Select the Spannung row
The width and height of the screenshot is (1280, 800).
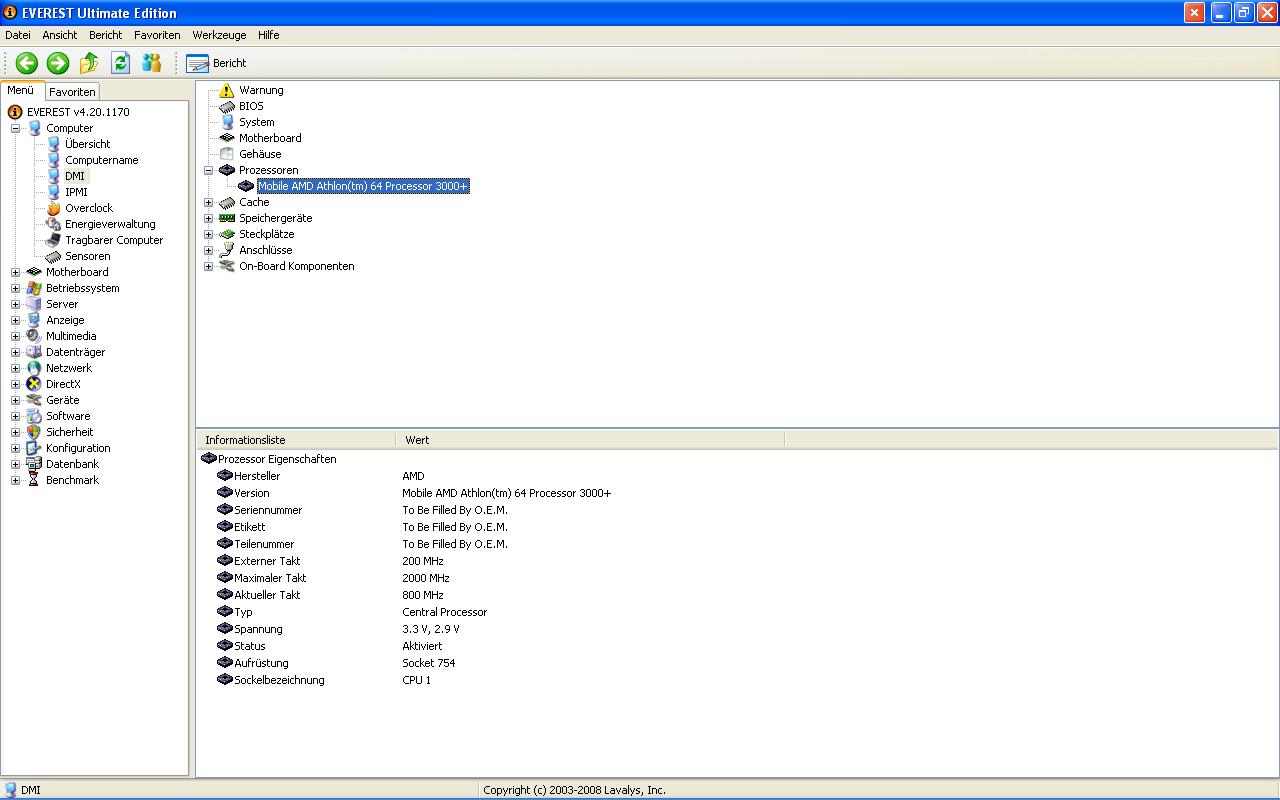tap(737, 629)
